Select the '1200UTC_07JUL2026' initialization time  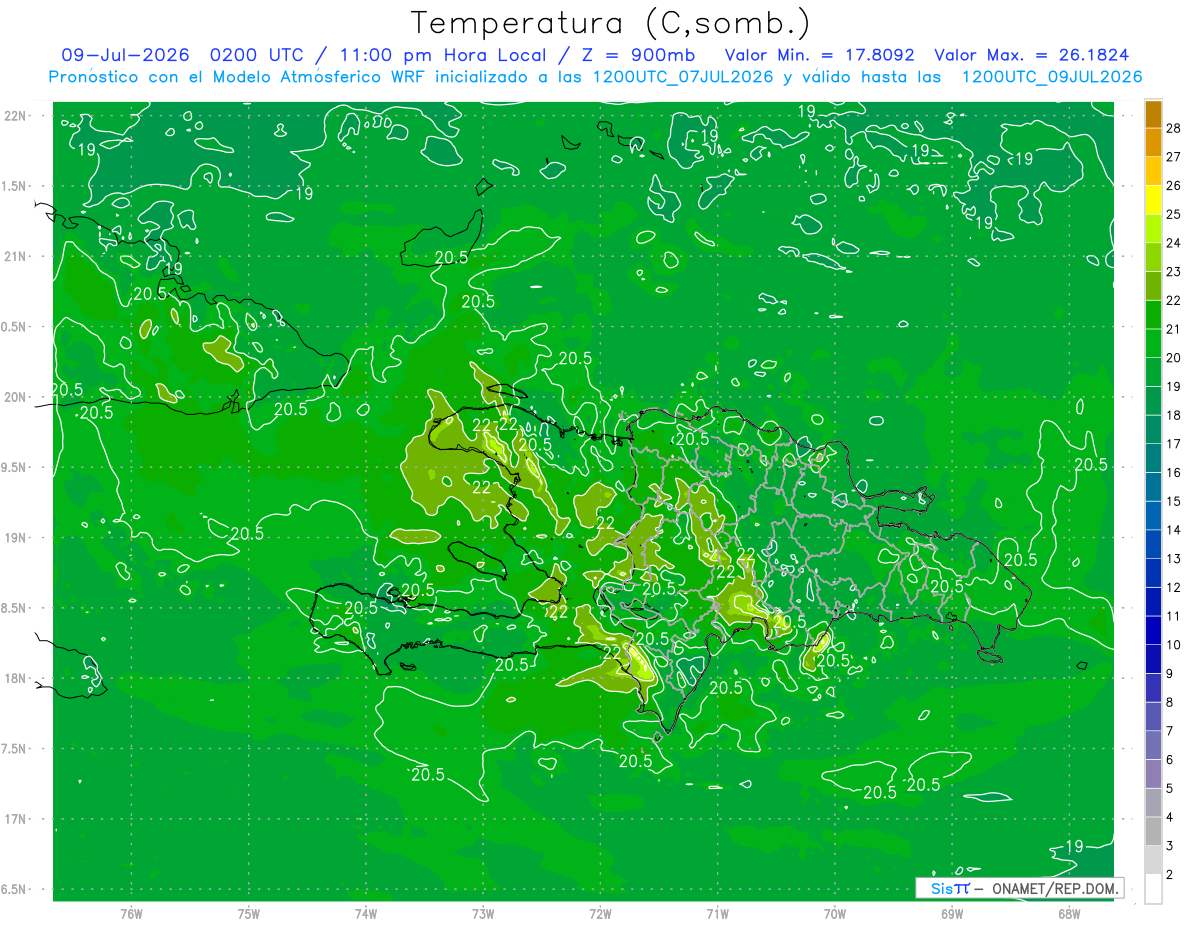(x=683, y=77)
